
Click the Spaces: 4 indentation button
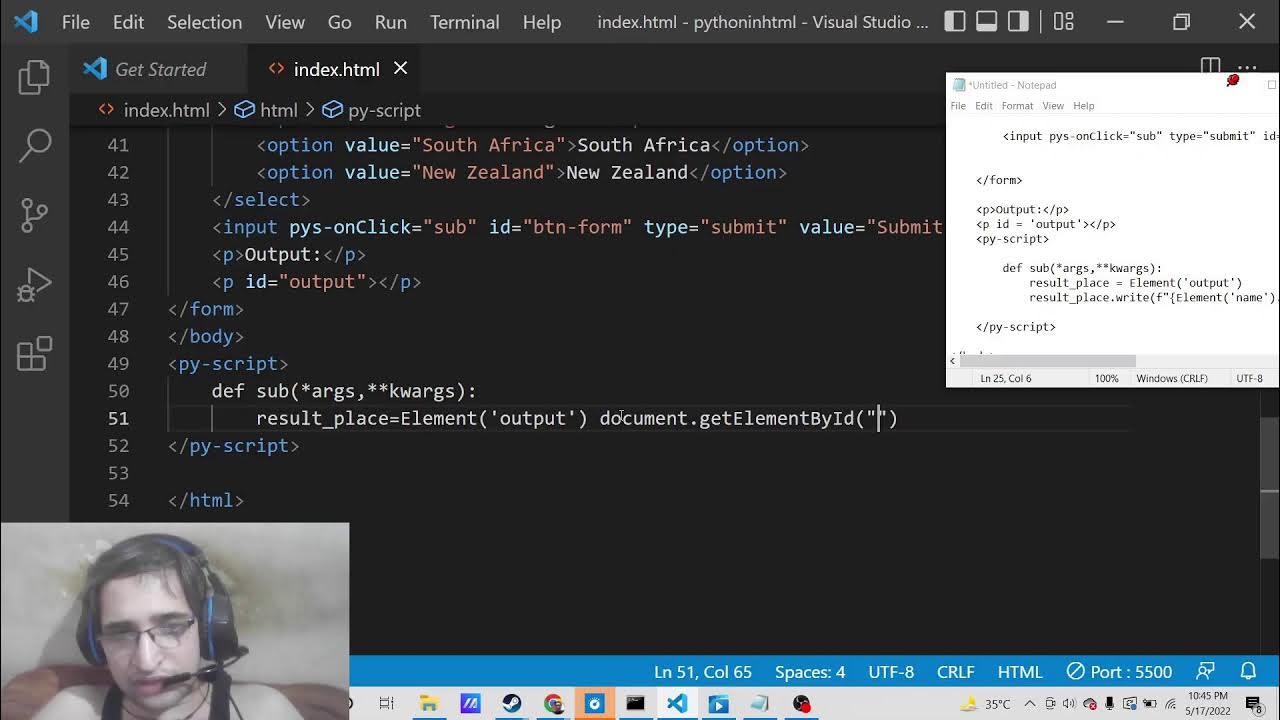[810, 672]
